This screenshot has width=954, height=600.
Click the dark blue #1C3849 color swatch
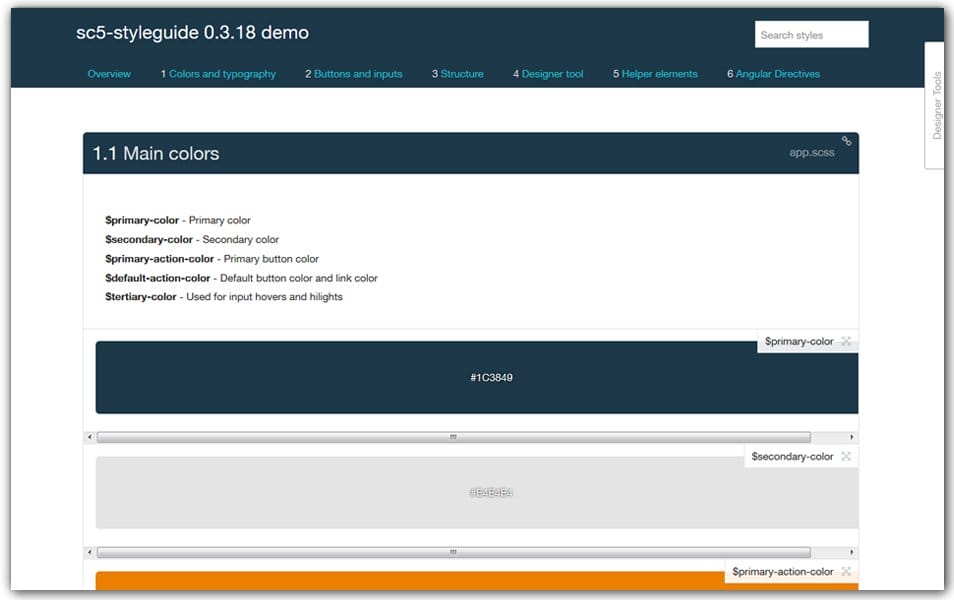476,377
